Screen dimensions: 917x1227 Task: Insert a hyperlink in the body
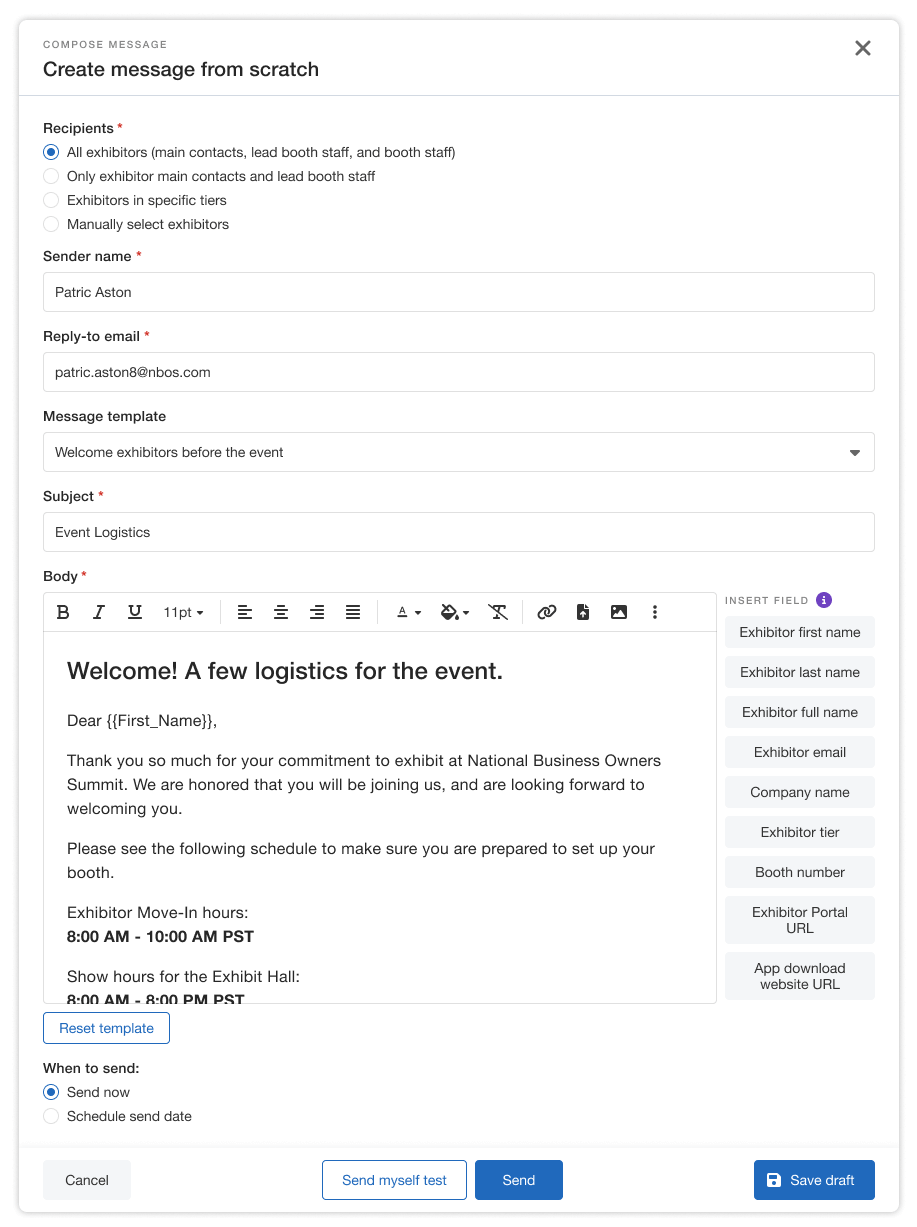pyautogui.click(x=547, y=612)
